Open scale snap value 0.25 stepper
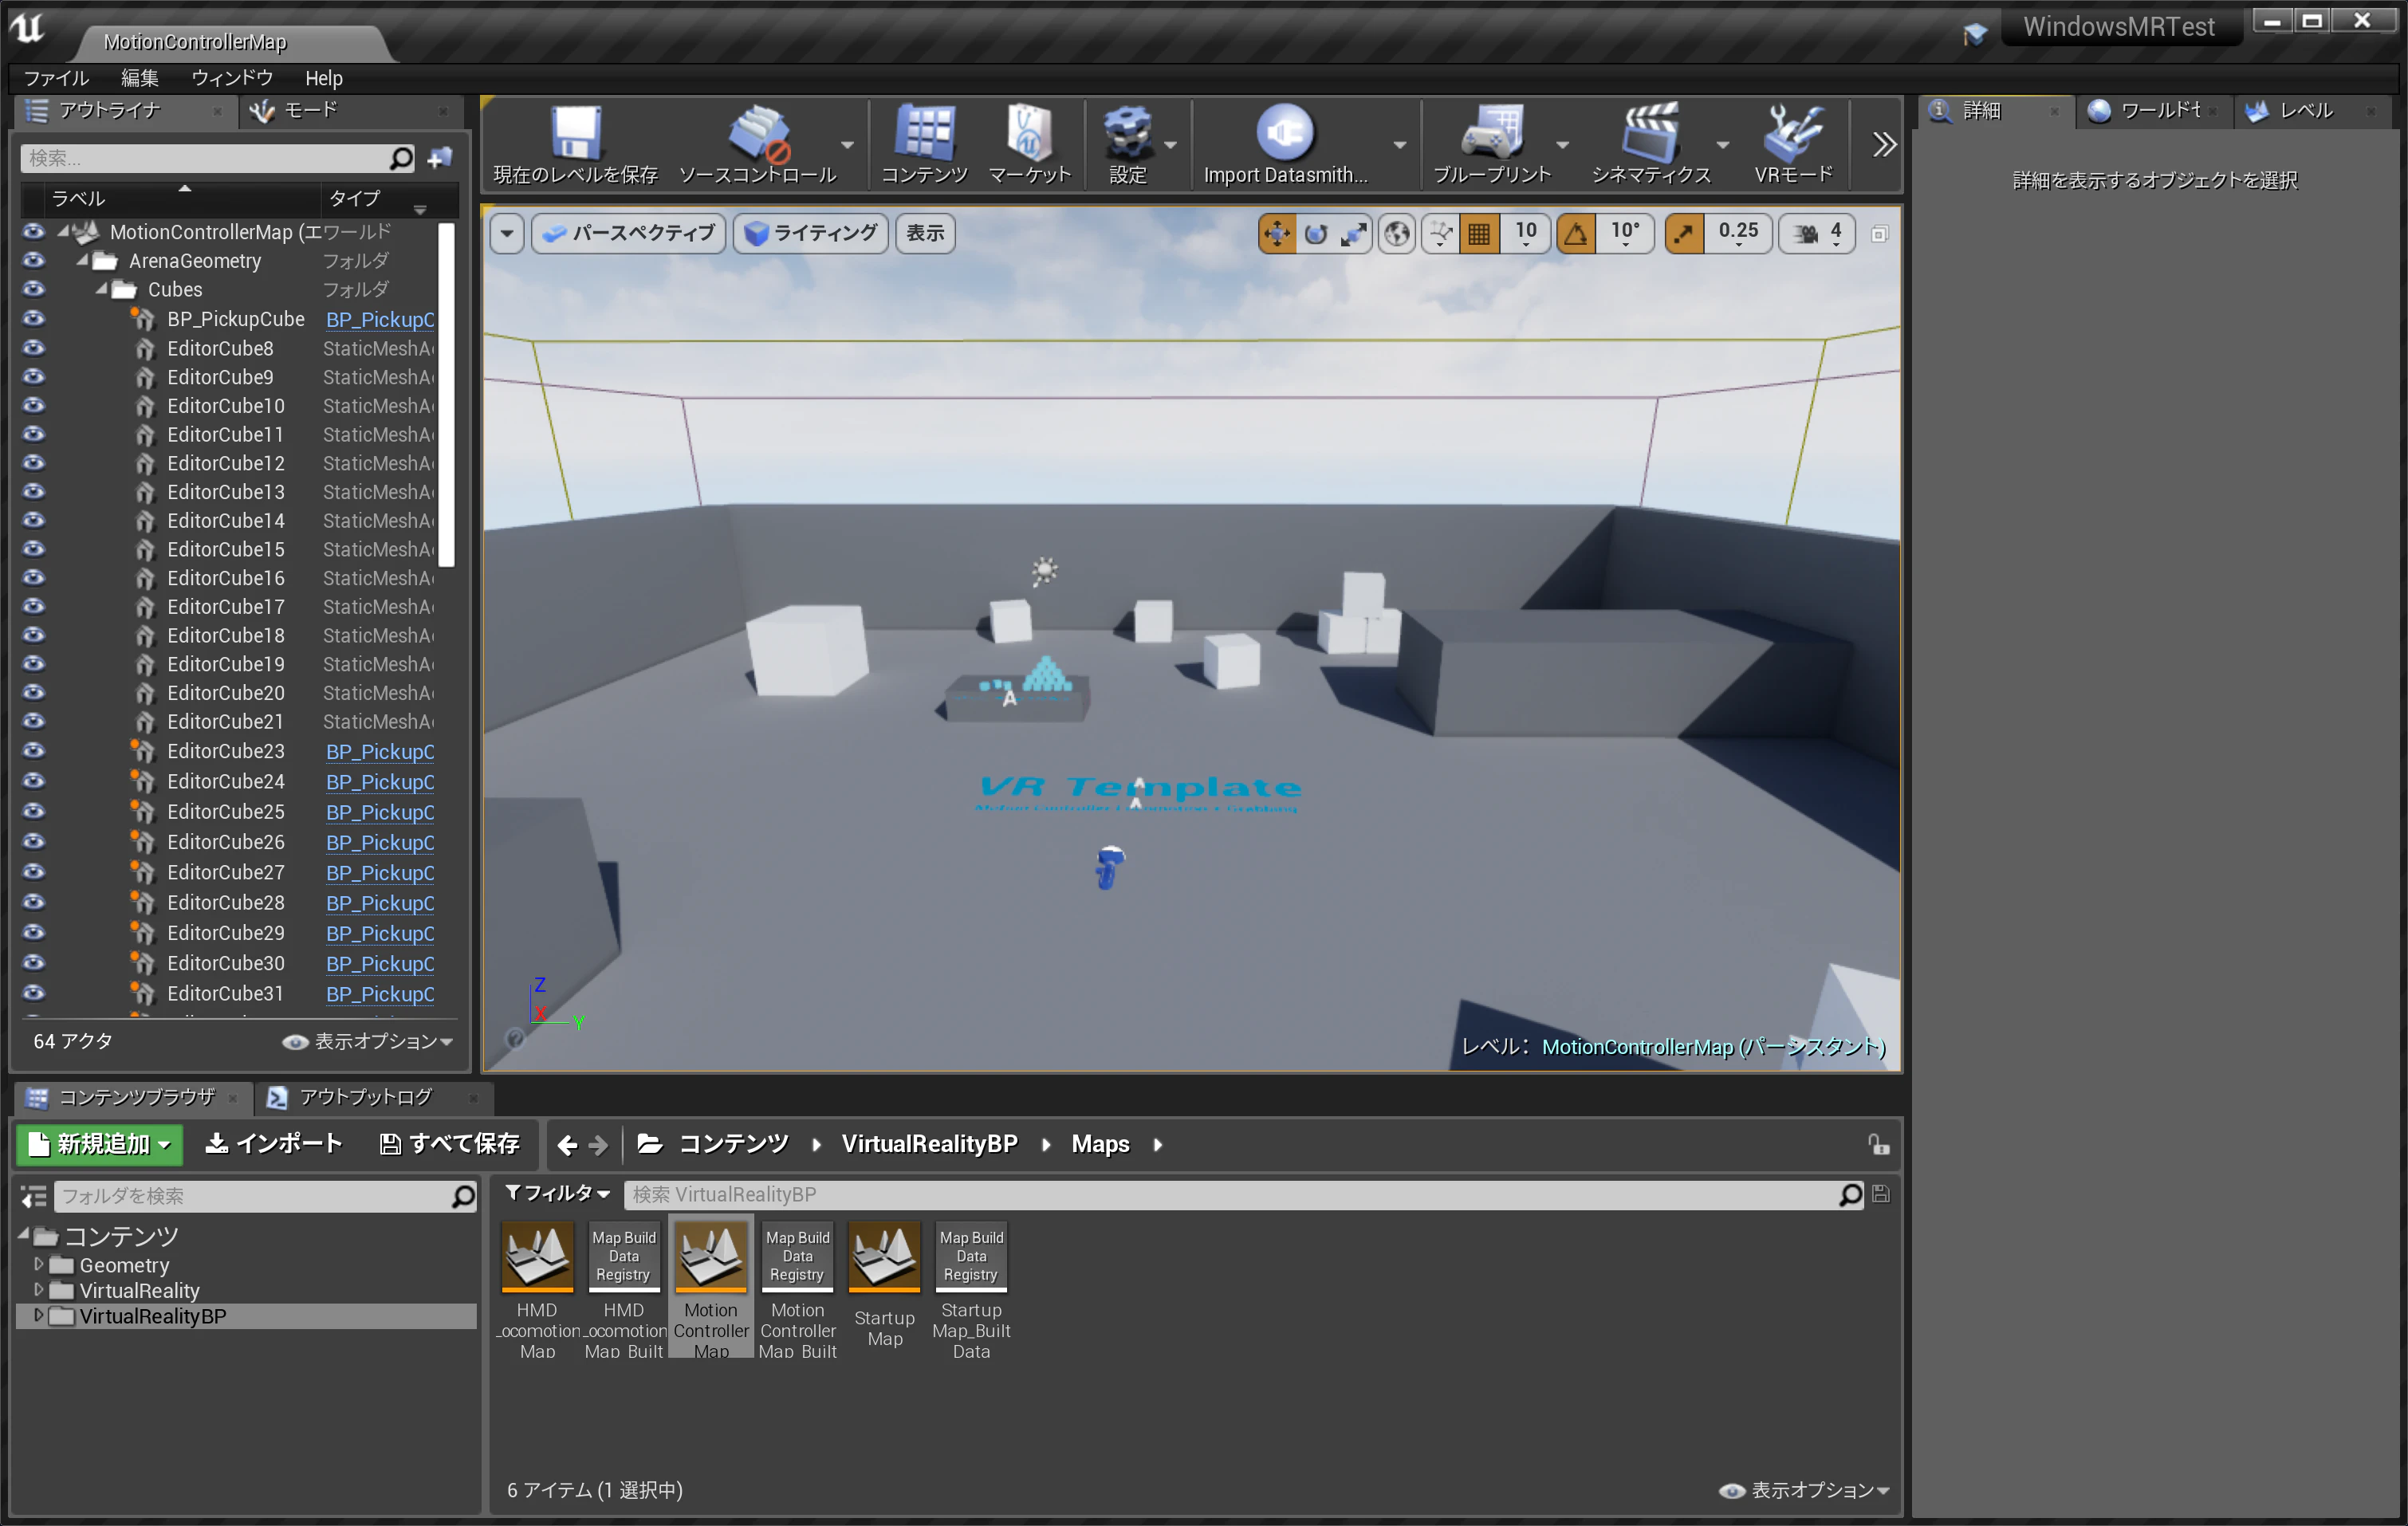 pos(1738,234)
